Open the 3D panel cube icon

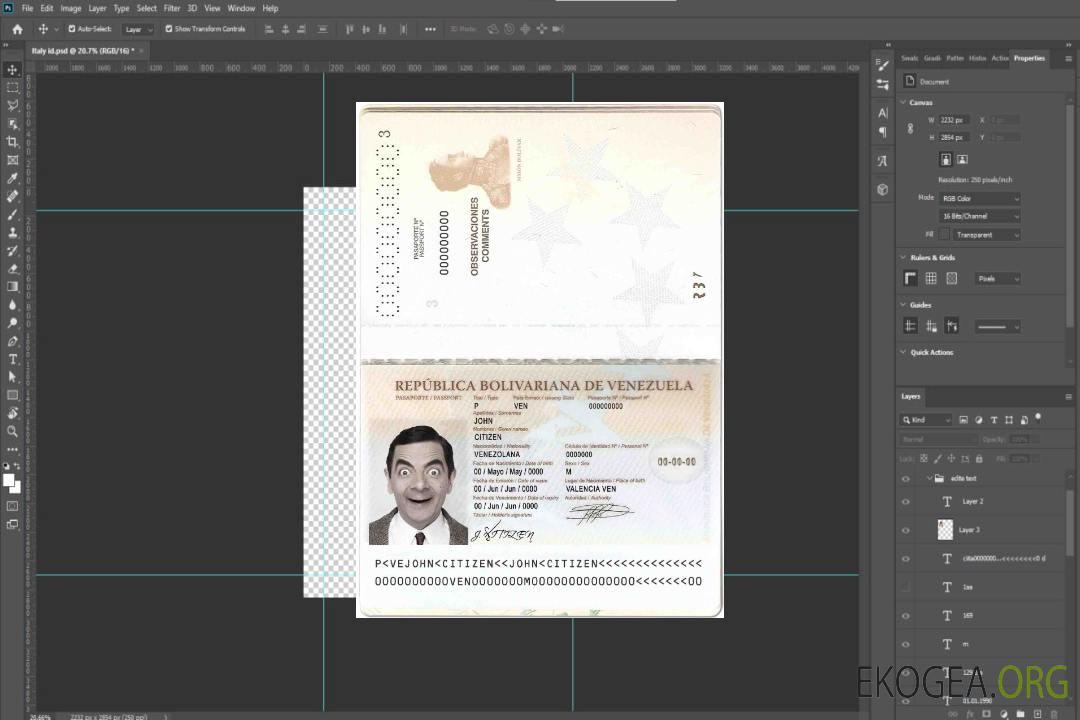[x=882, y=189]
